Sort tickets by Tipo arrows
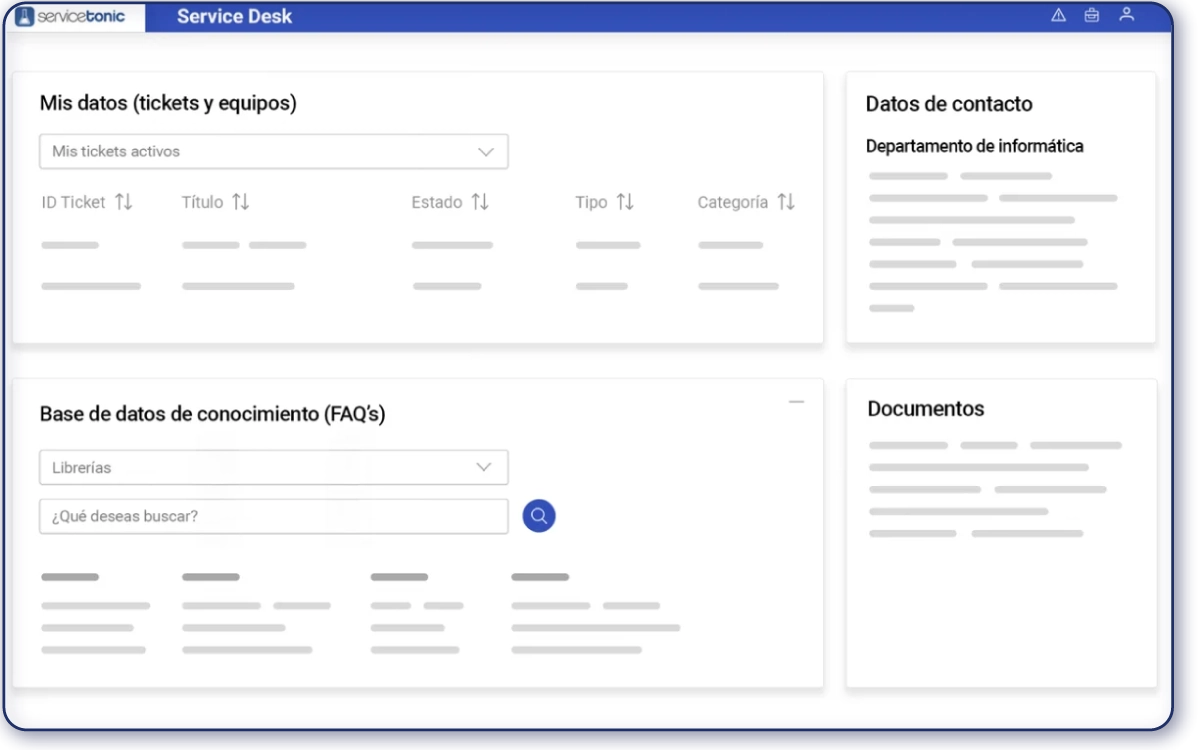The height and width of the screenshot is (750, 1200). click(x=625, y=202)
